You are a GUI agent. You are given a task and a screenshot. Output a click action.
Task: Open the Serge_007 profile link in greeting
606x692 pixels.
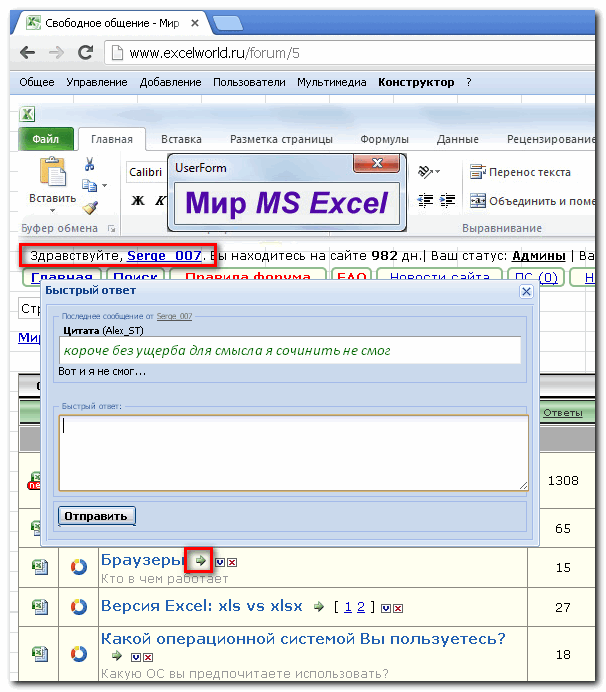[164, 256]
